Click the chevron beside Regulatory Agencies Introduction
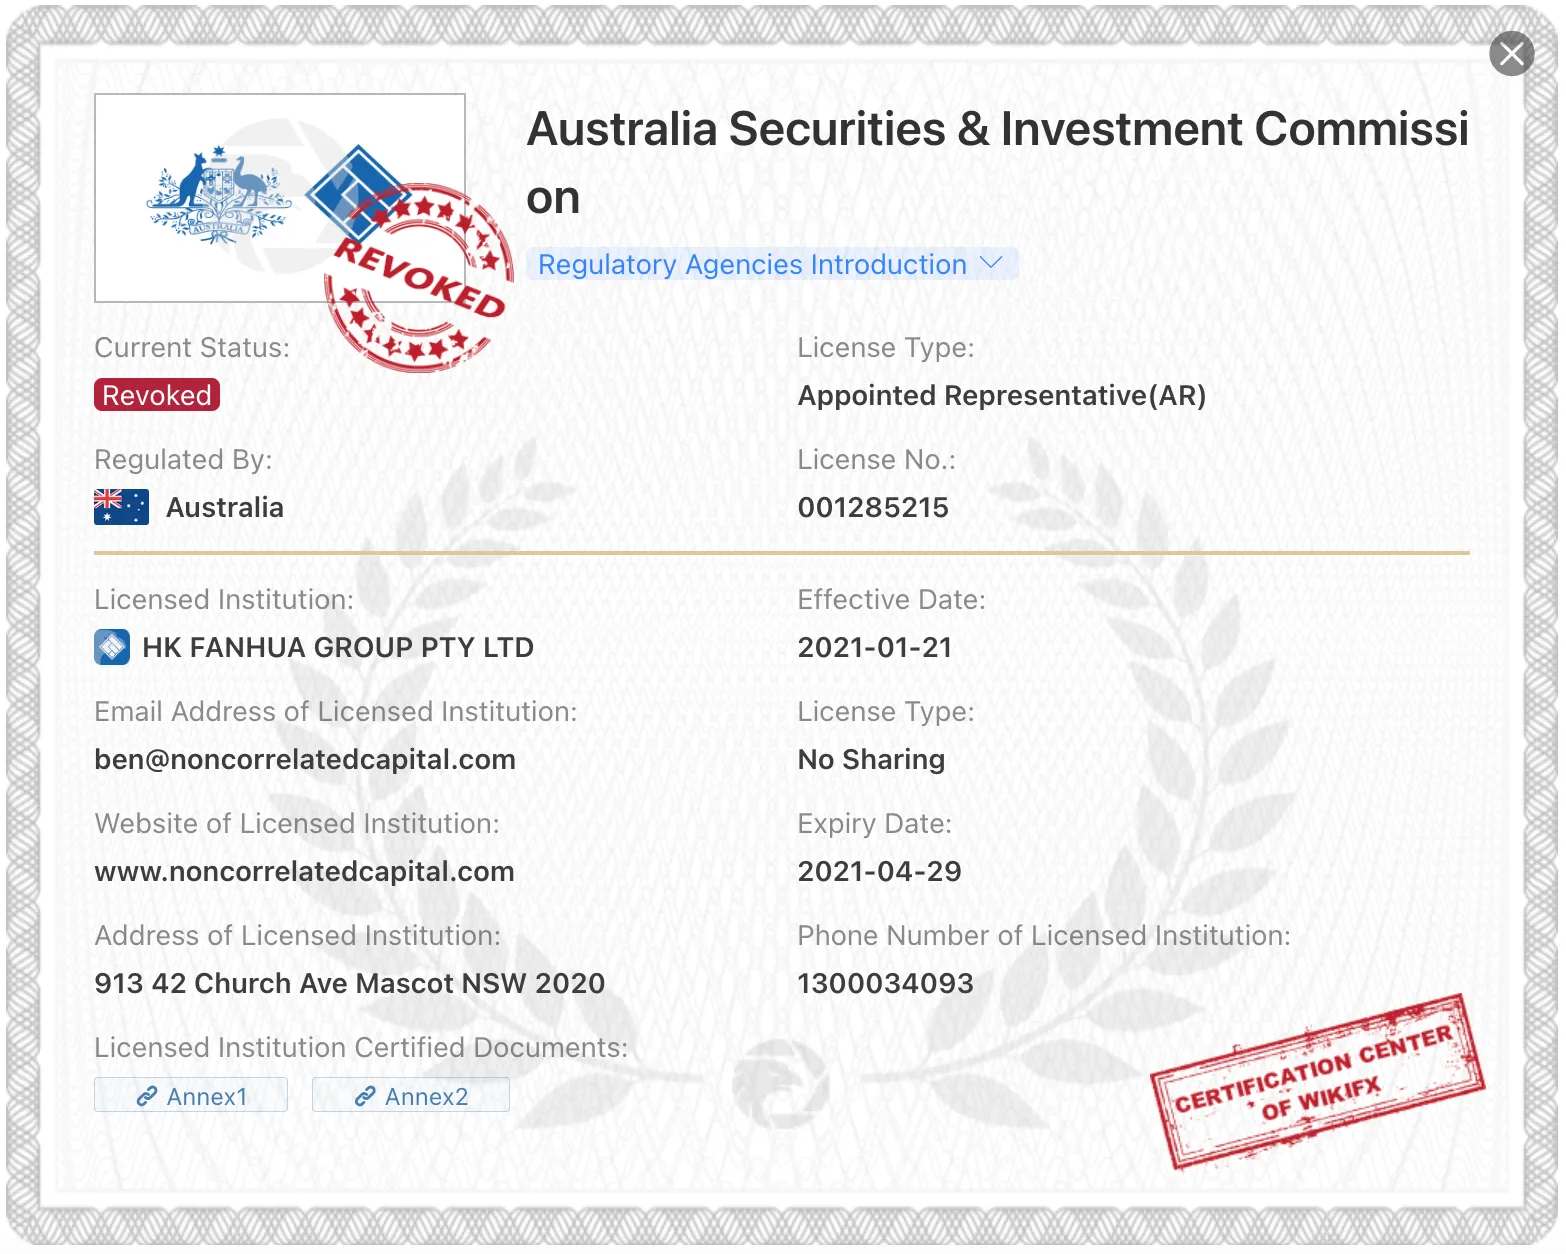Screen dimensions: 1566x1254 click(x=991, y=263)
